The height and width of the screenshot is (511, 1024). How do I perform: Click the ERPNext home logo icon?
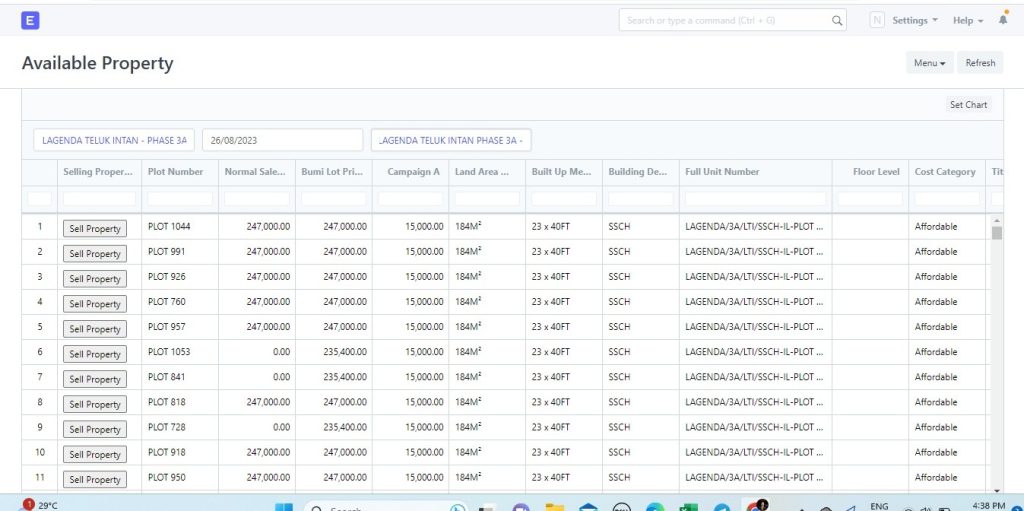(30, 20)
